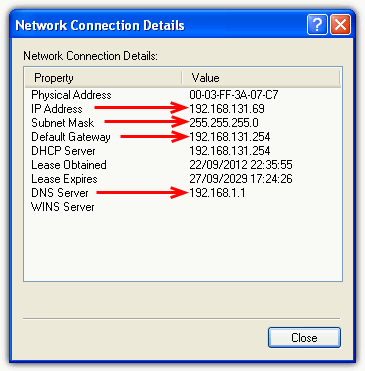Click the help question mark icon

pos(317,25)
